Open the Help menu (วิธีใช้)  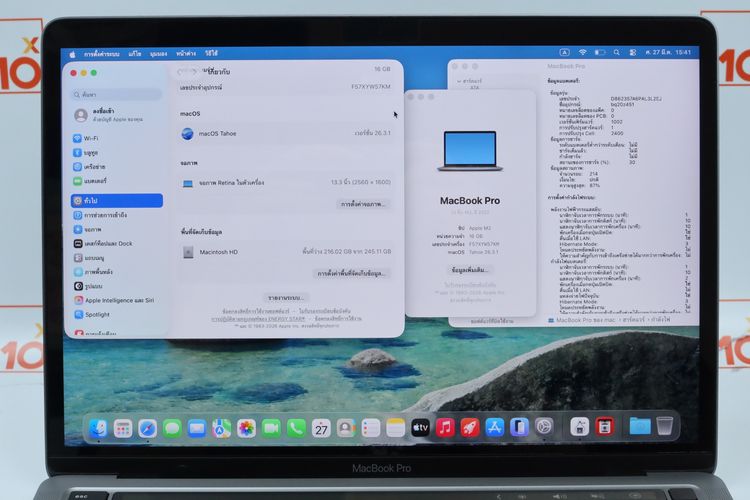click(211, 53)
